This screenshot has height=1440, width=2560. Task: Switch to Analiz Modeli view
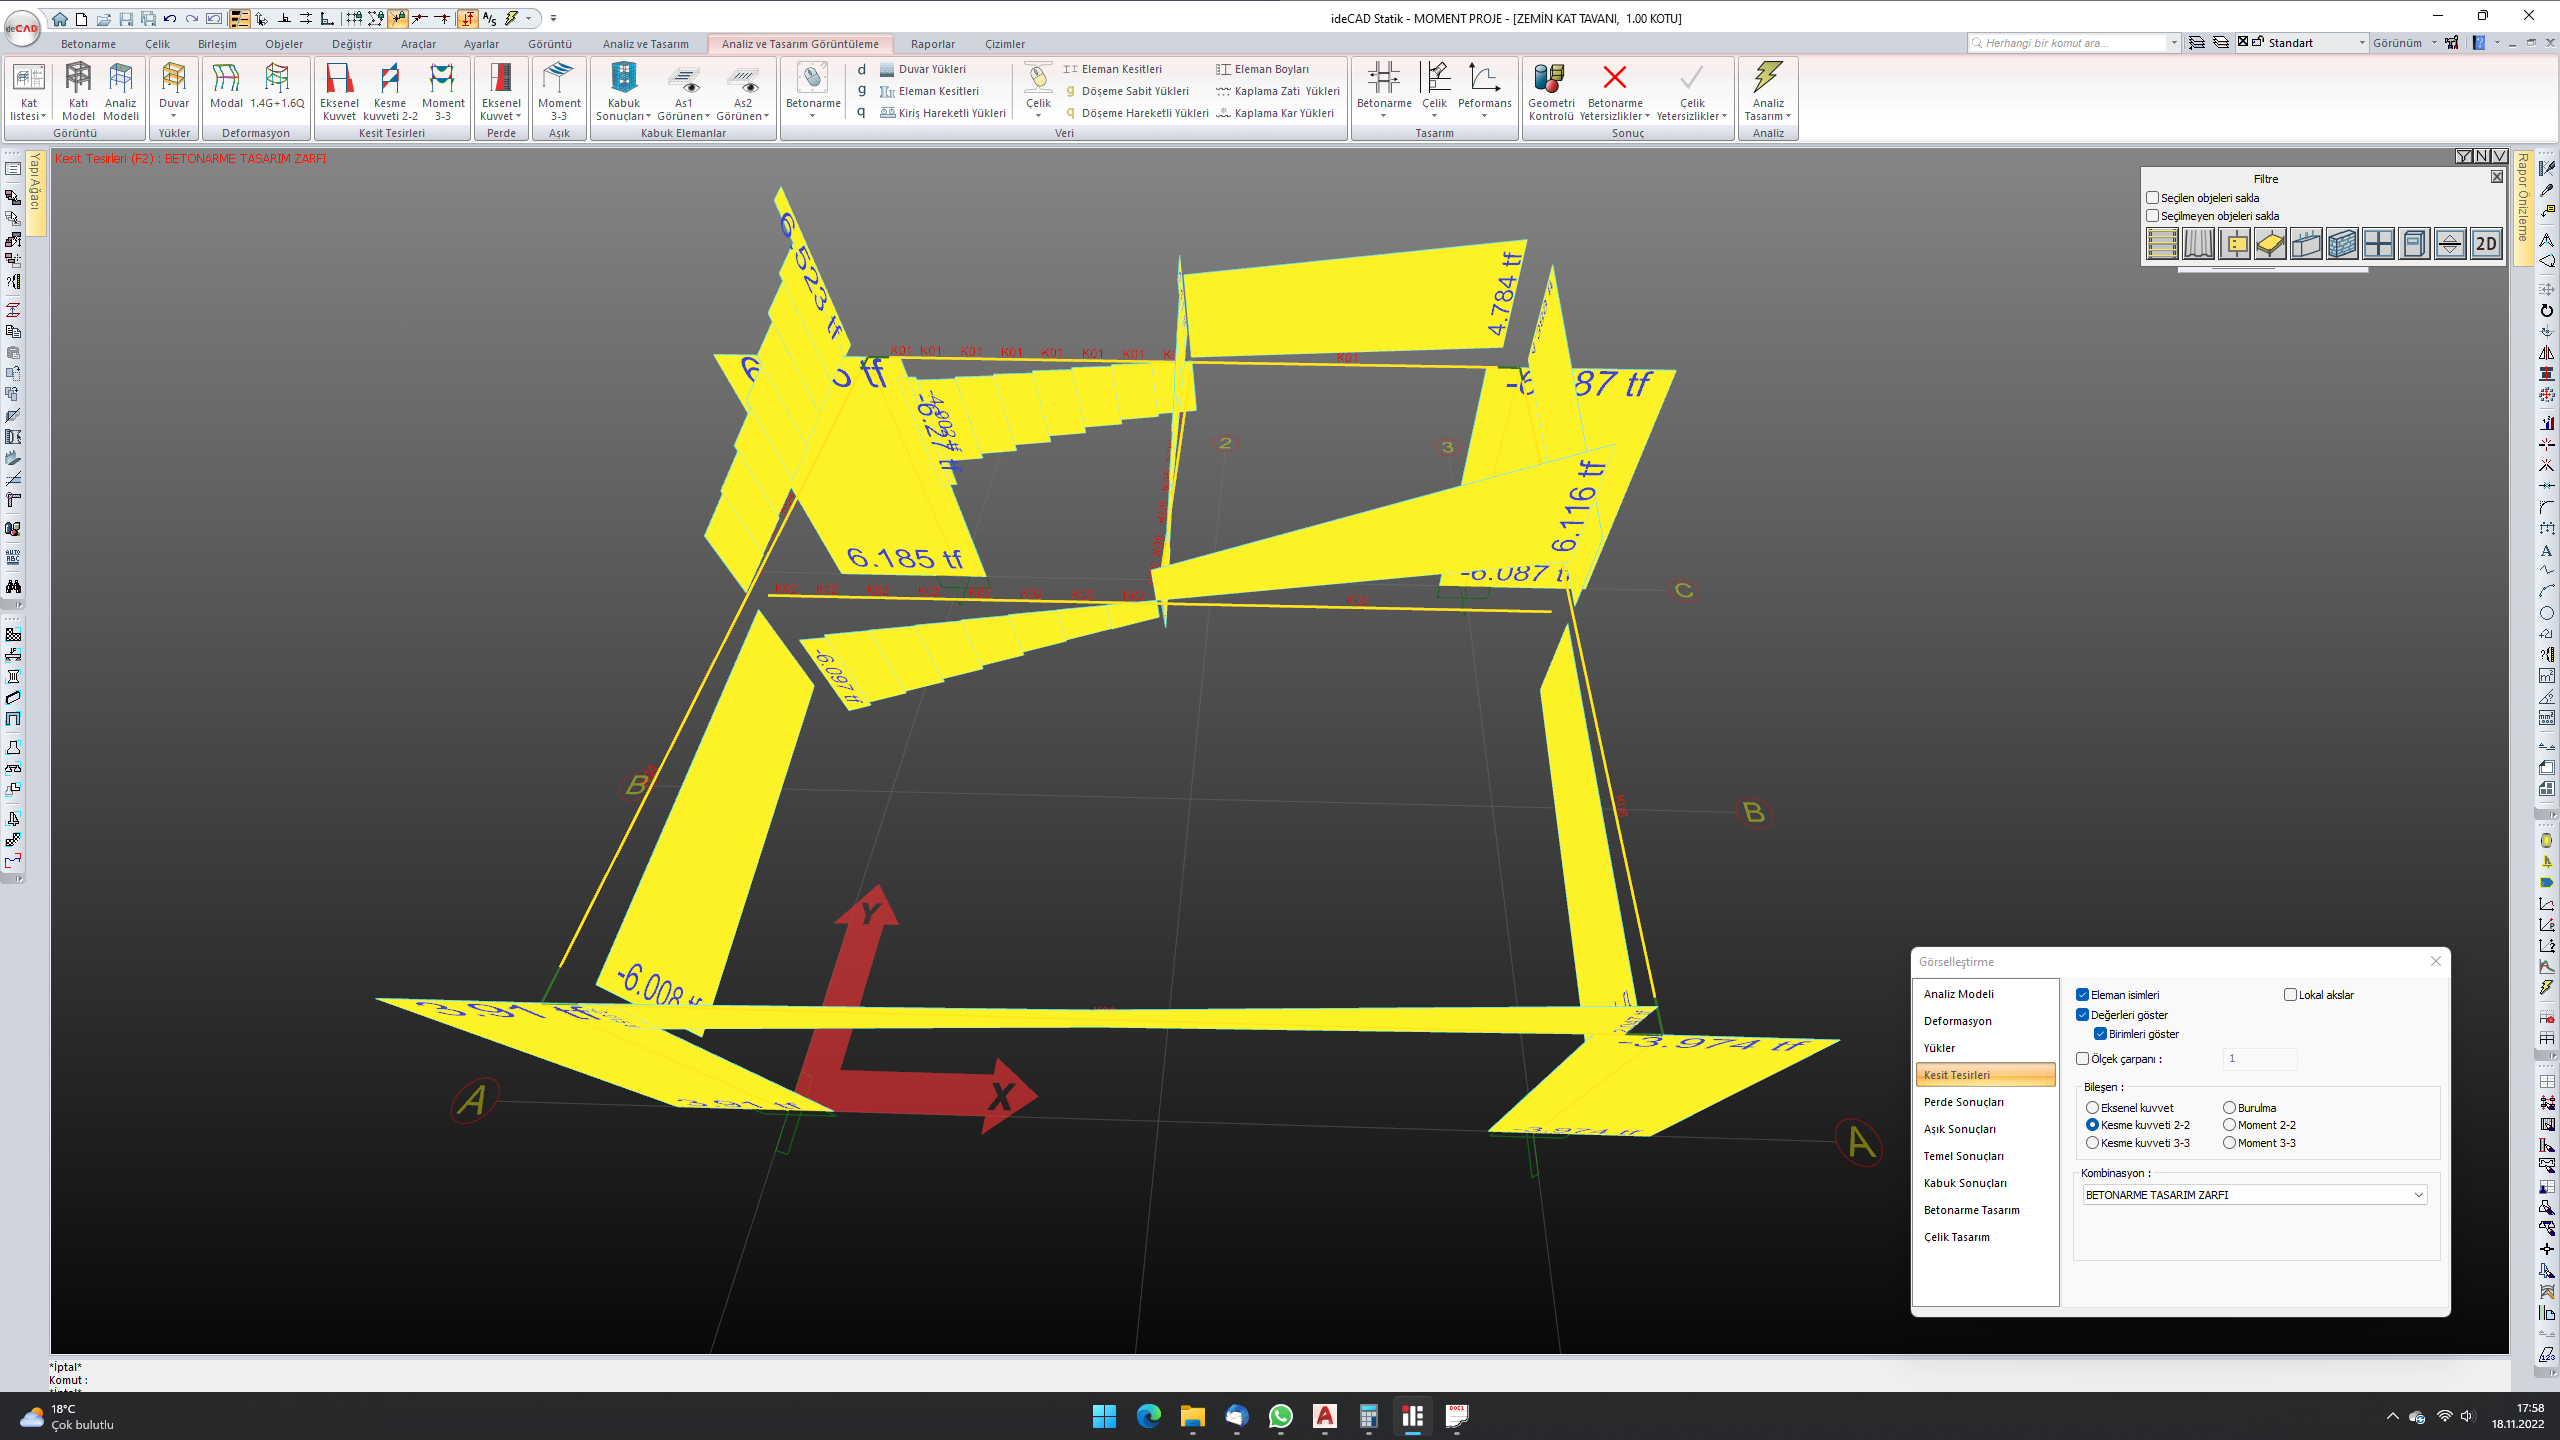tap(121, 91)
